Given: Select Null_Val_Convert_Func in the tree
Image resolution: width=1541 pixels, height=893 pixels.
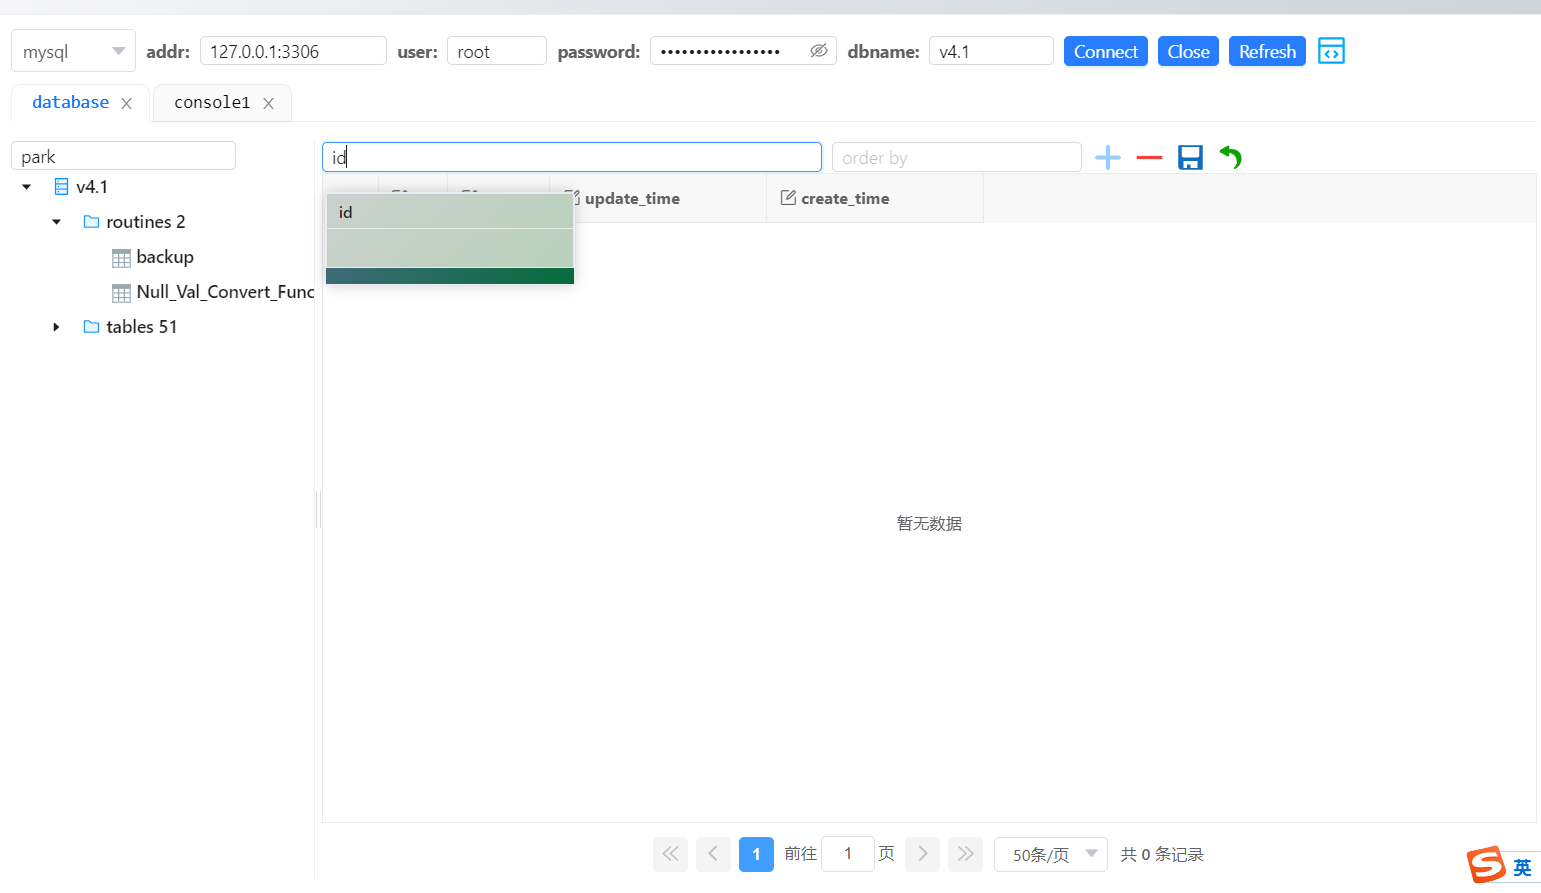Looking at the screenshot, I should pos(224,292).
